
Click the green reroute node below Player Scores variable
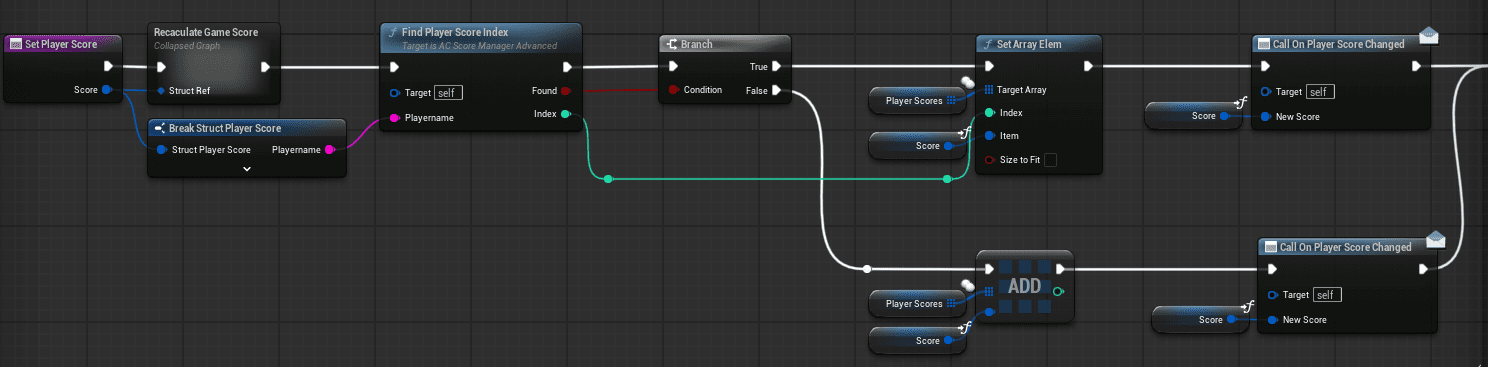(x=947, y=179)
